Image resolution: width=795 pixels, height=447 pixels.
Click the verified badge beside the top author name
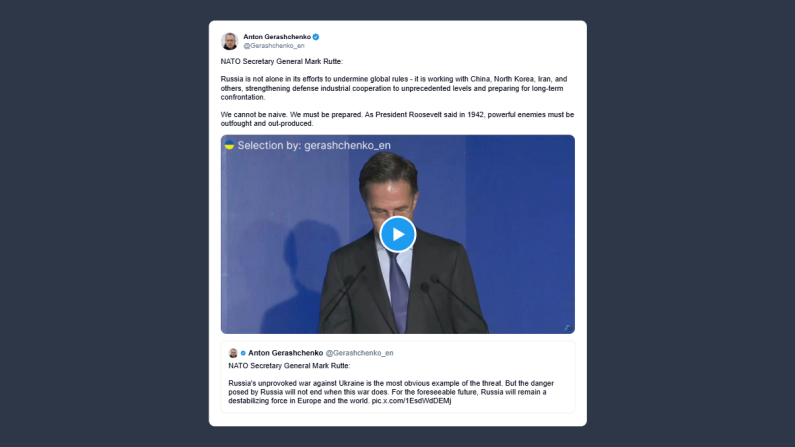click(316, 37)
